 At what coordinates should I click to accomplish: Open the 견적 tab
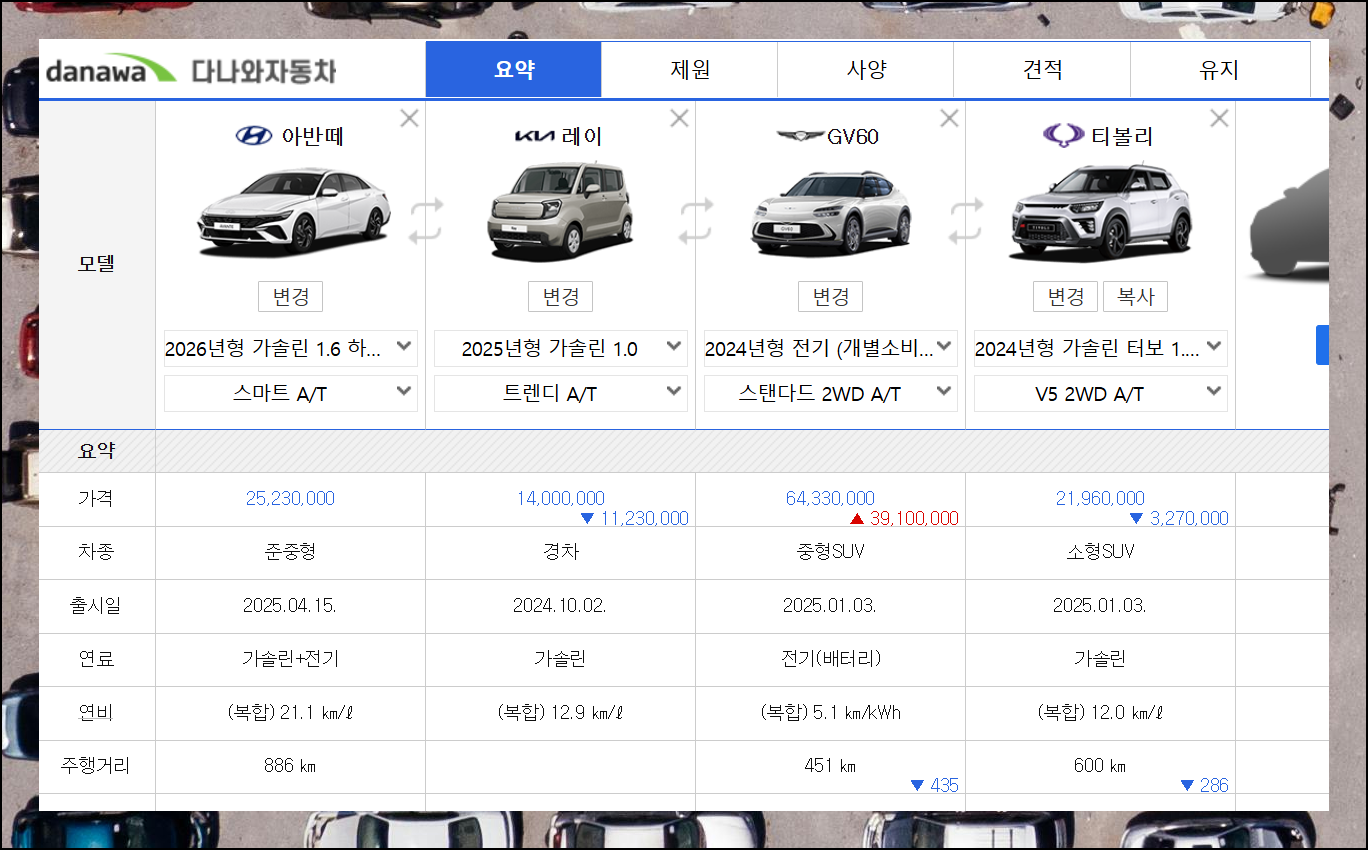coord(1042,69)
